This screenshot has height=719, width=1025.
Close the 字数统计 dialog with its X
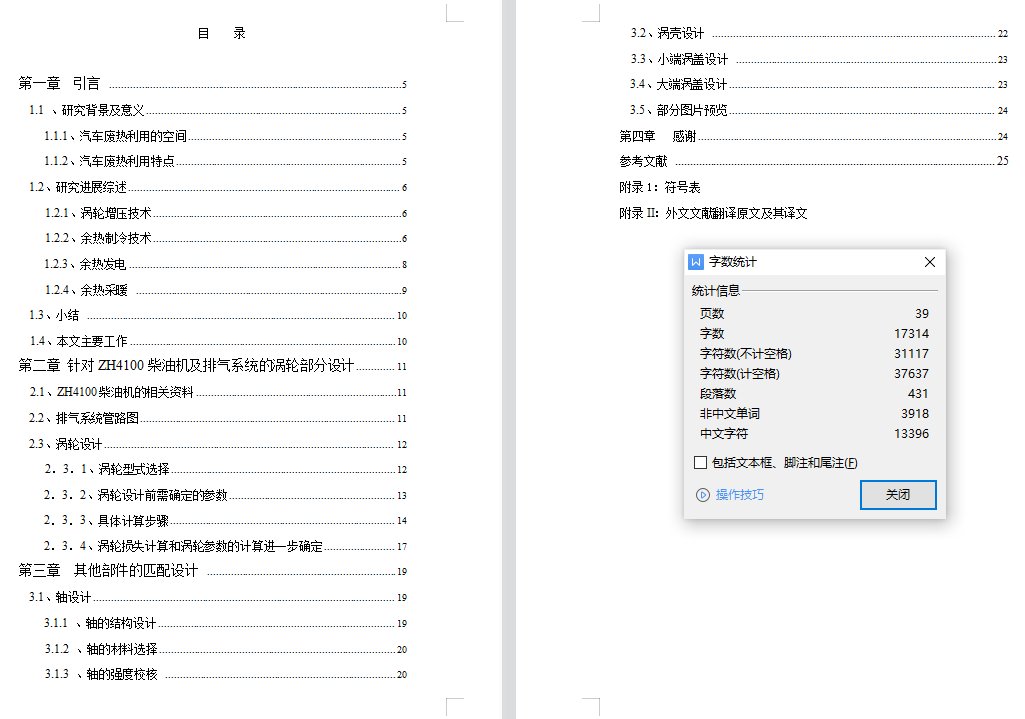tap(929, 261)
